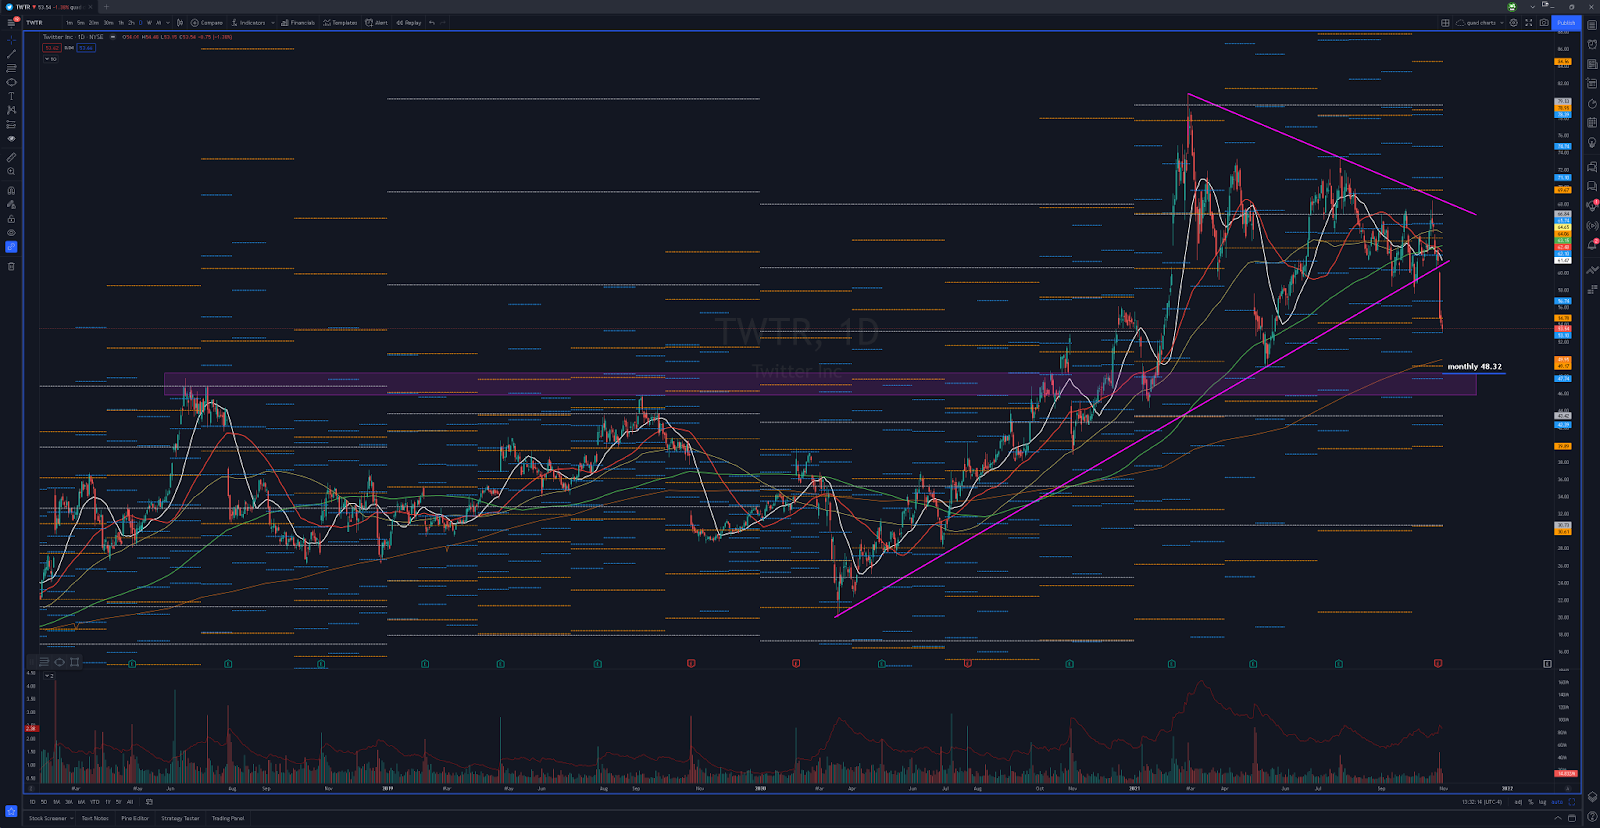Select the measure ruler tool
Image resolution: width=1600 pixels, height=828 pixels.
click(x=11, y=157)
